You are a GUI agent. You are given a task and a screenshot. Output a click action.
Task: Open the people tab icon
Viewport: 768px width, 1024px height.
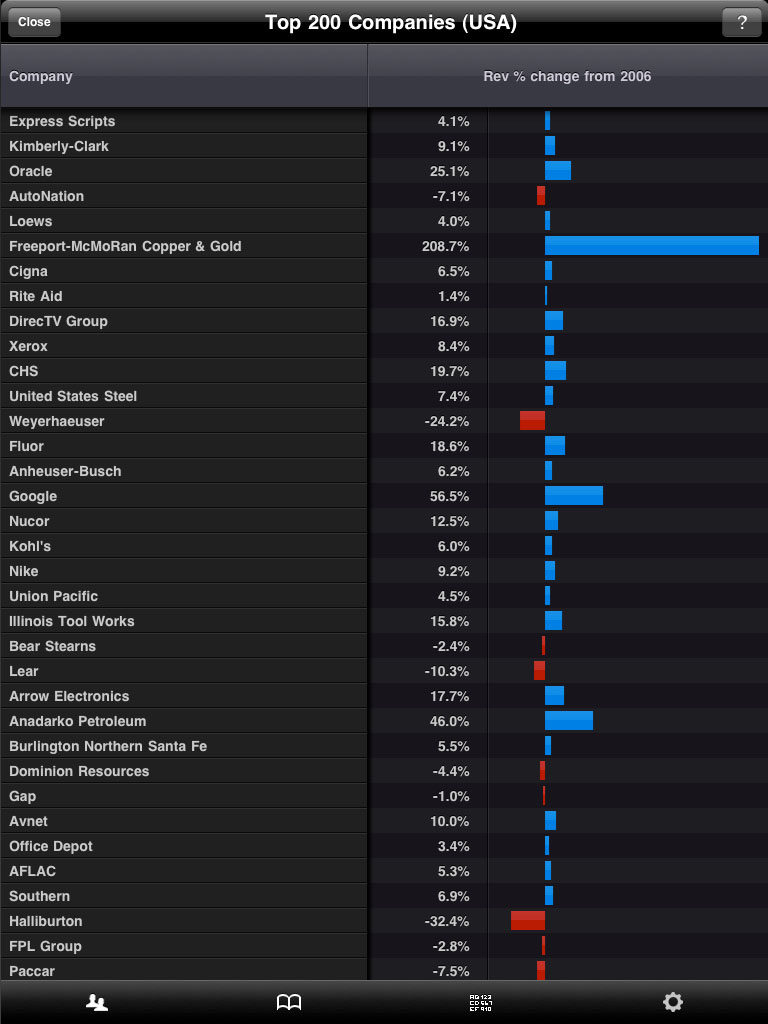point(97,1002)
